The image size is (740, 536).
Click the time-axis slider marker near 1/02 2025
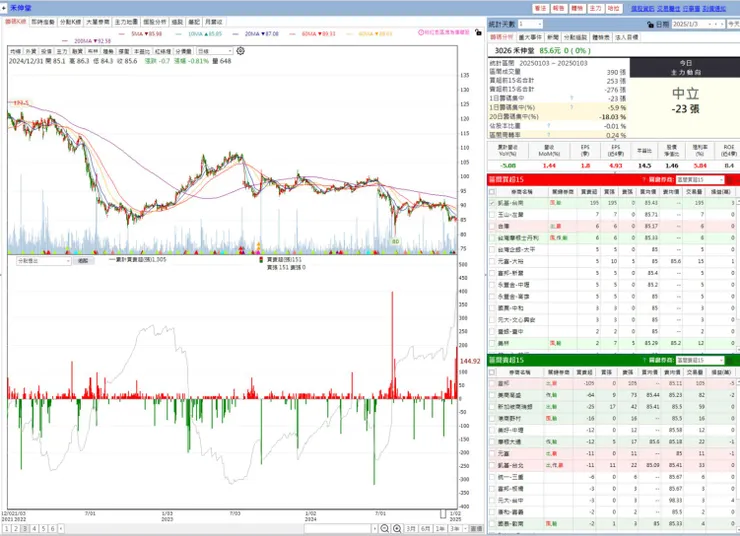coord(443,513)
